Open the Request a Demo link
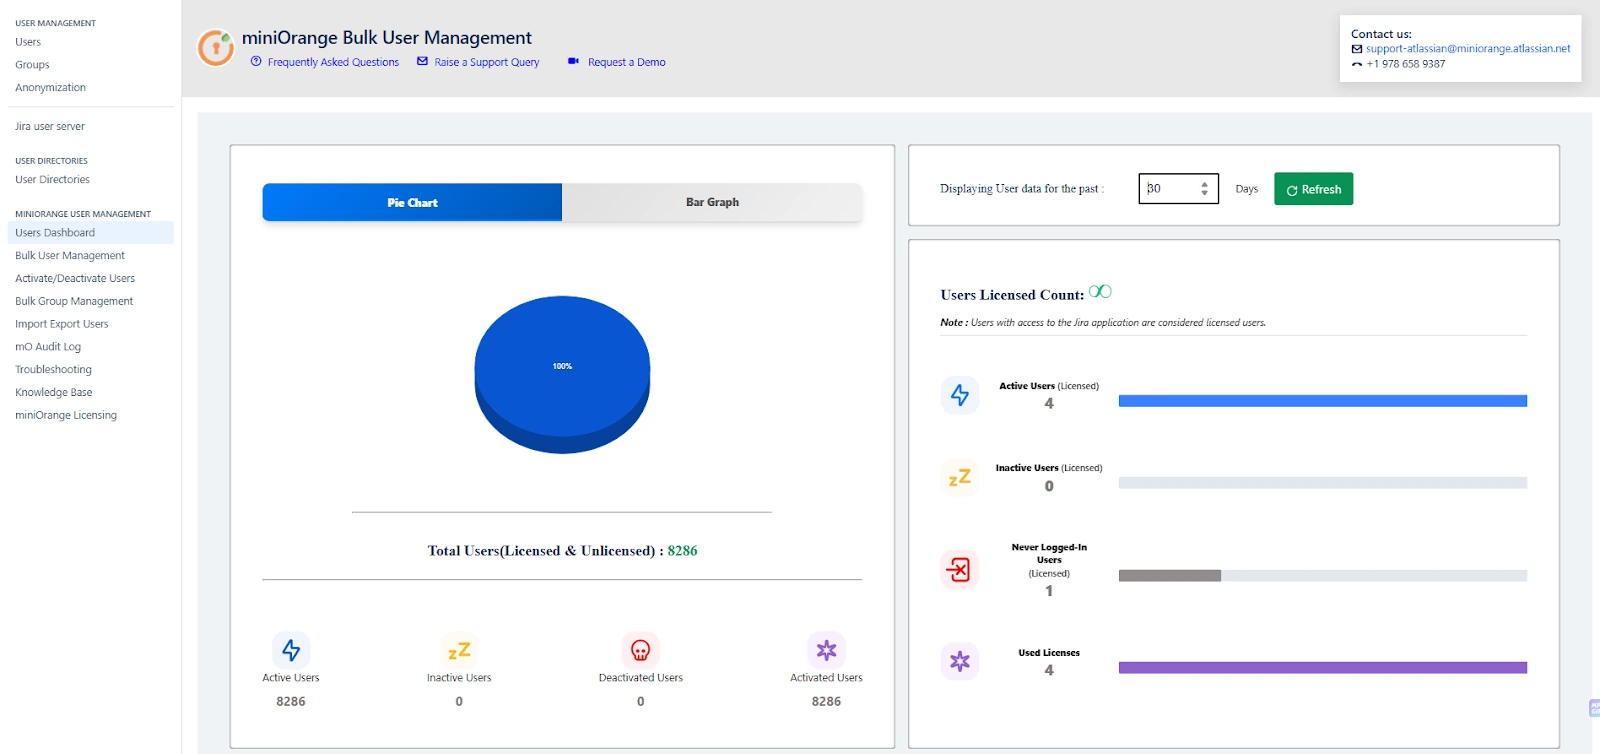Image resolution: width=1600 pixels, height=754 pixels. 627,62
